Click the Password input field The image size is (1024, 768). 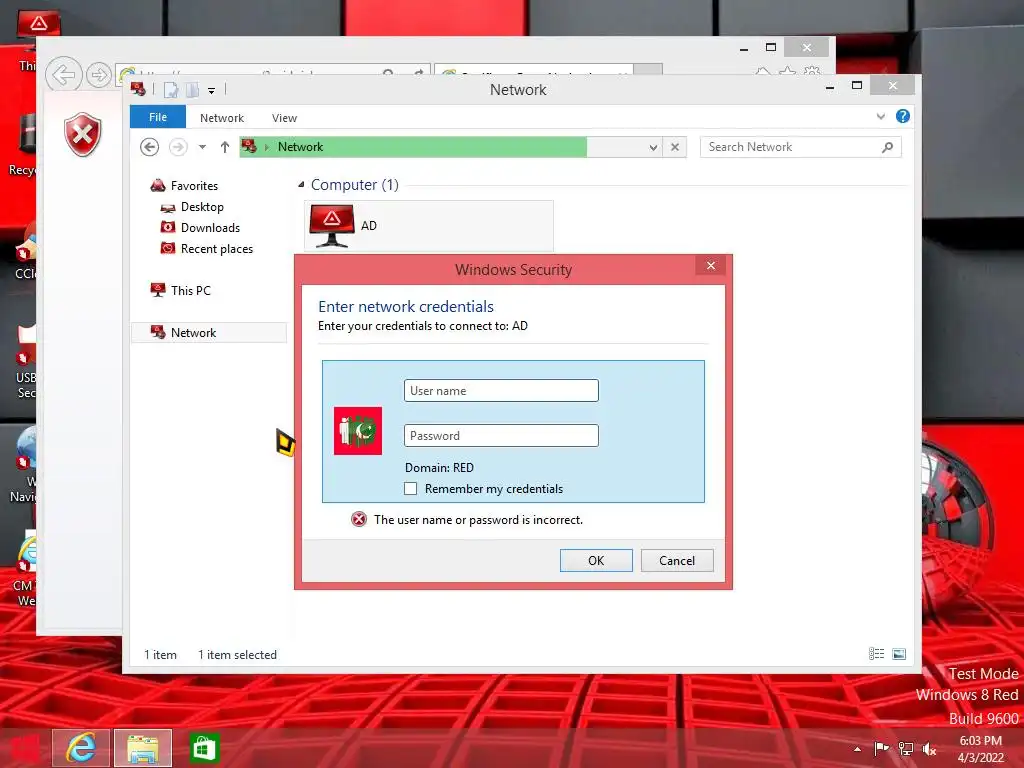click(501, 436)
